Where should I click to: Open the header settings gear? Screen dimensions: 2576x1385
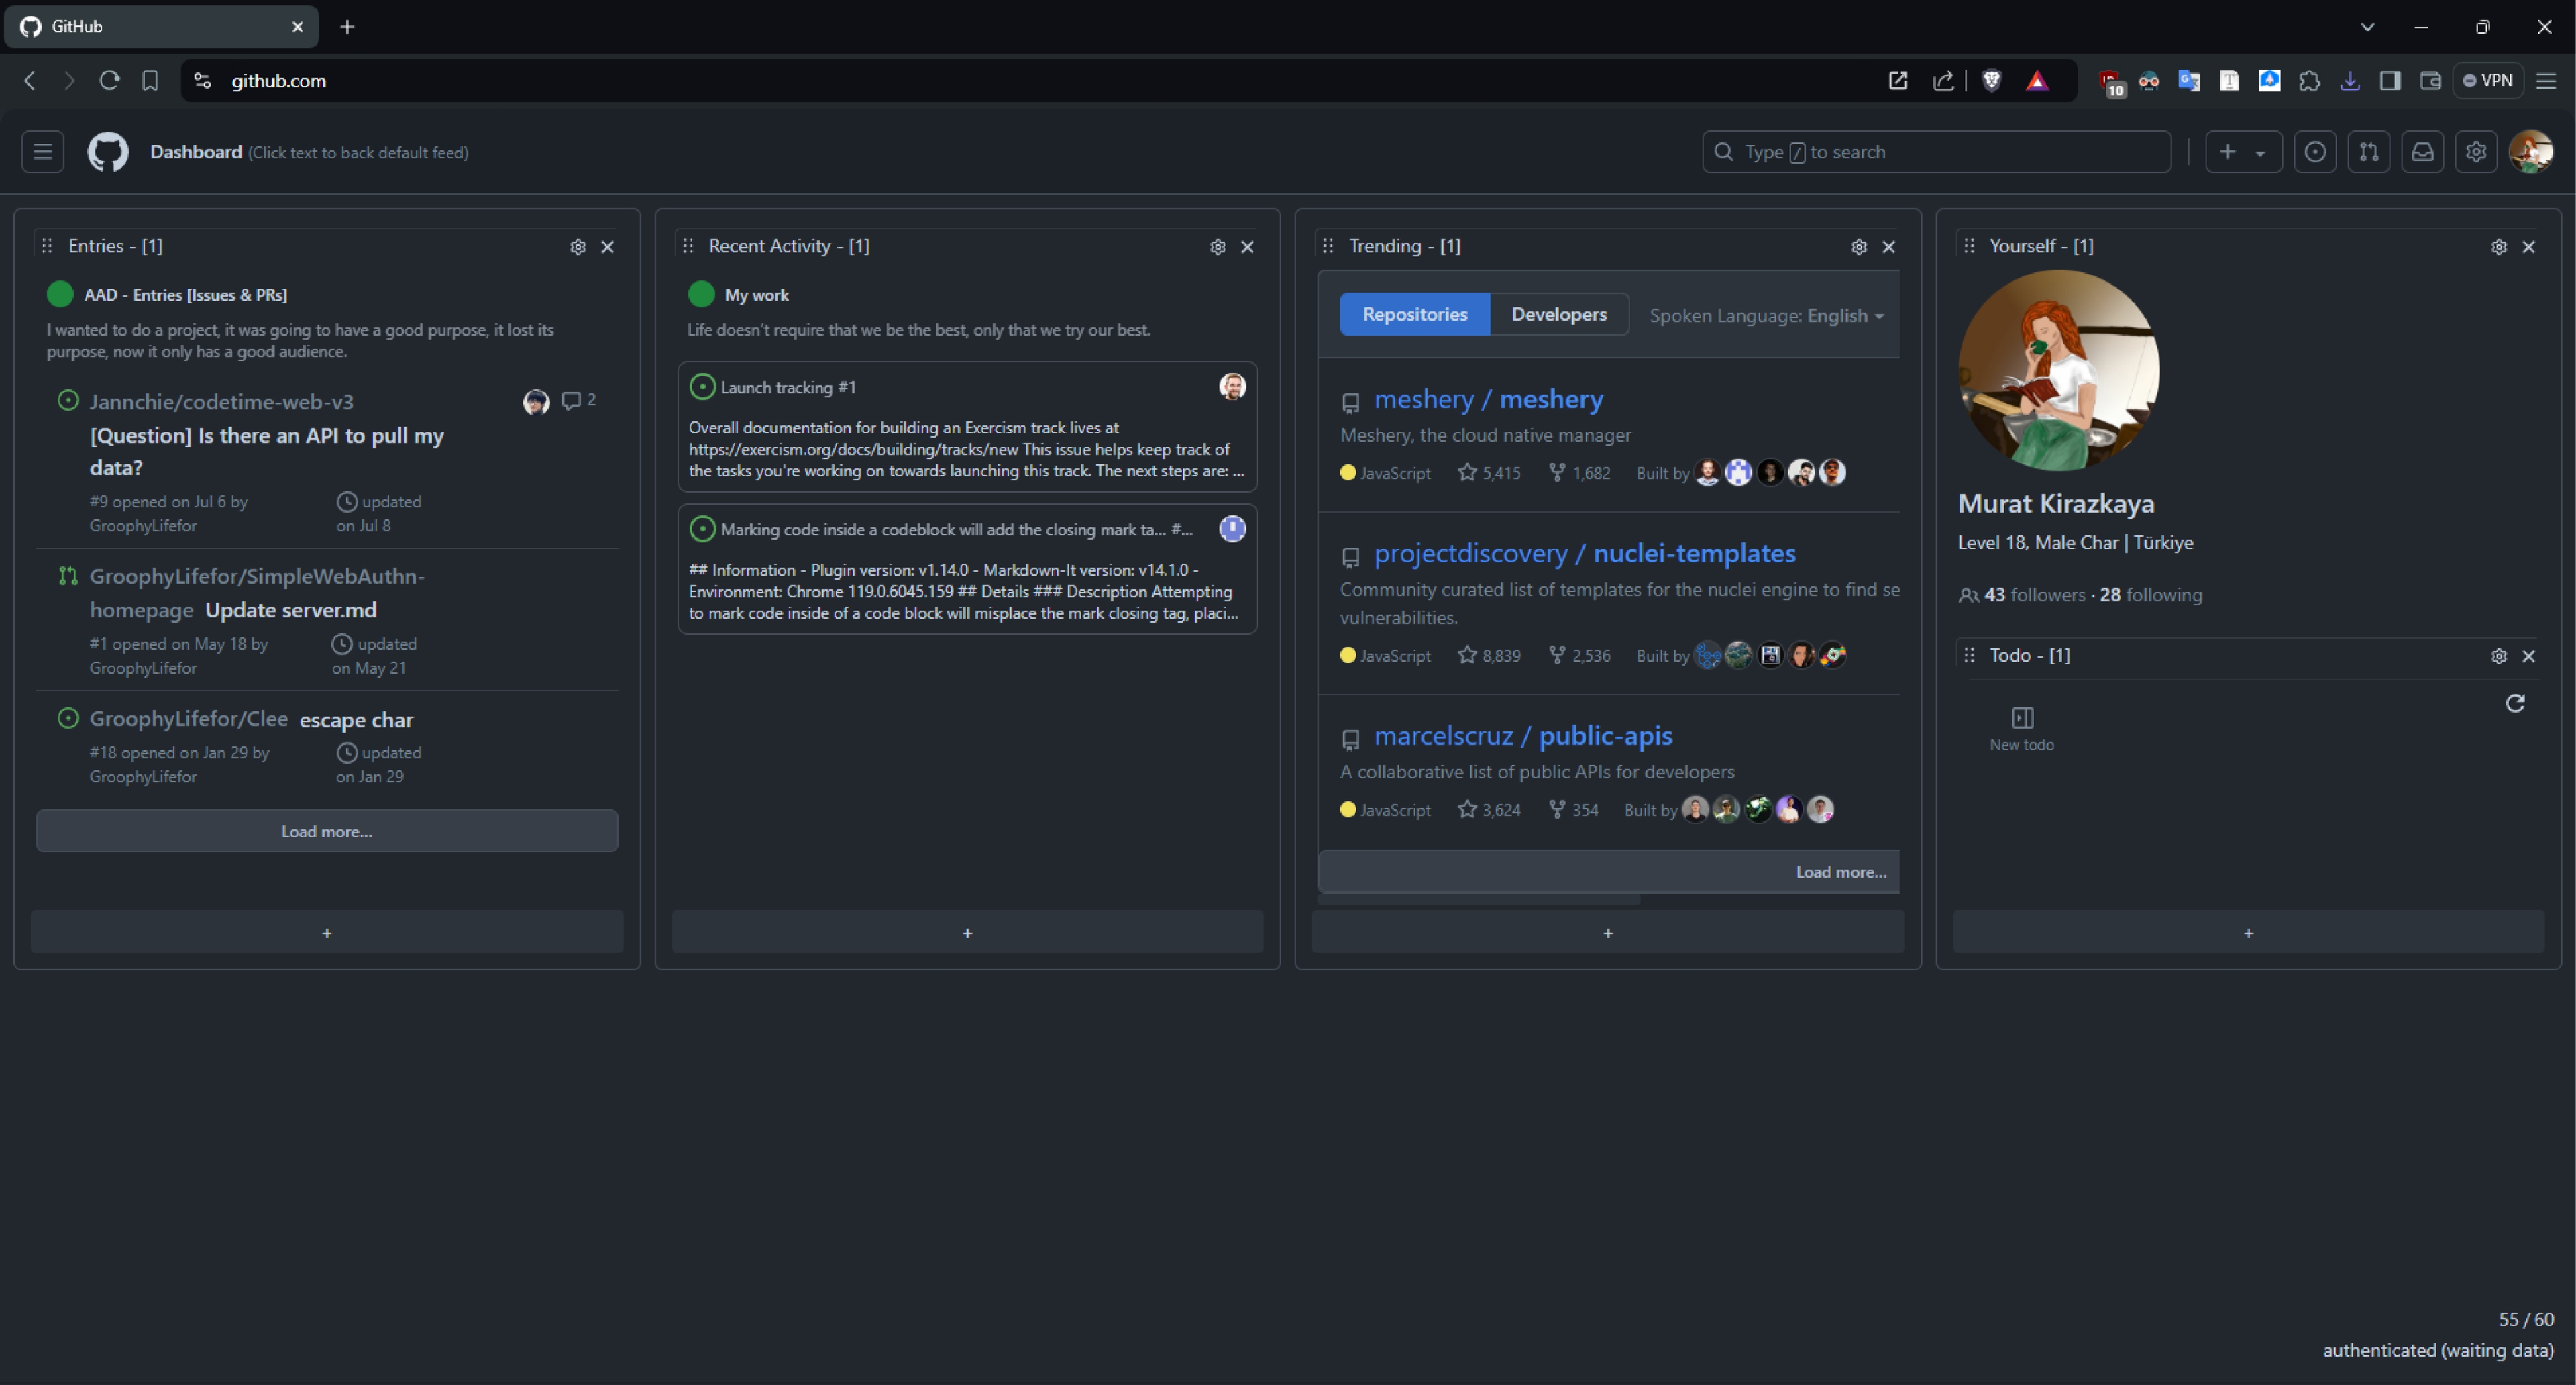(x=2477, y=151)
